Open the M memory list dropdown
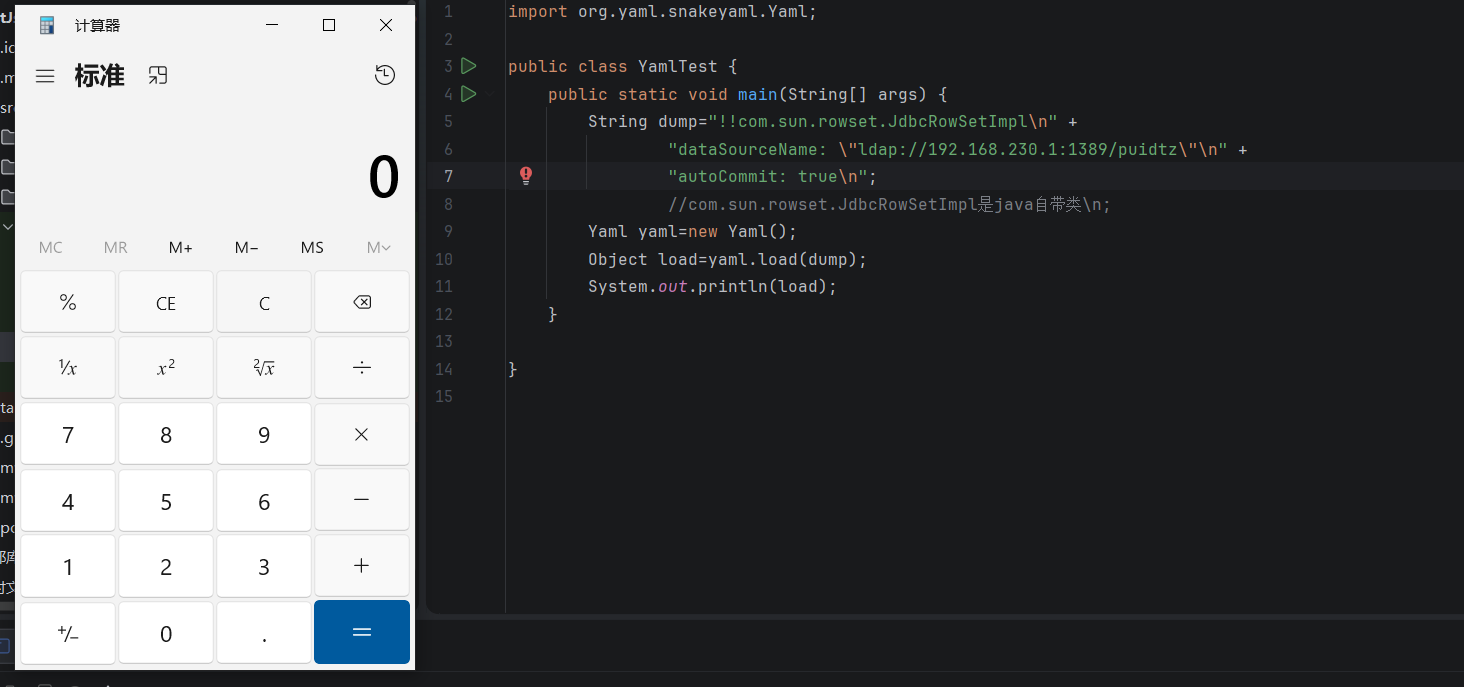 click(x=379, y=247)
